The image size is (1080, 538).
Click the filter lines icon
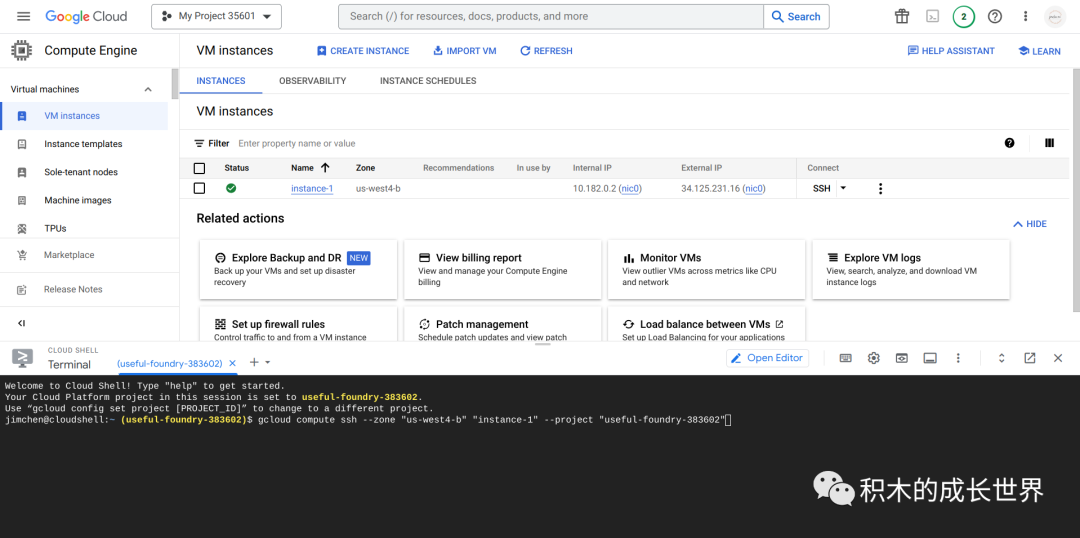click(199, 143)
